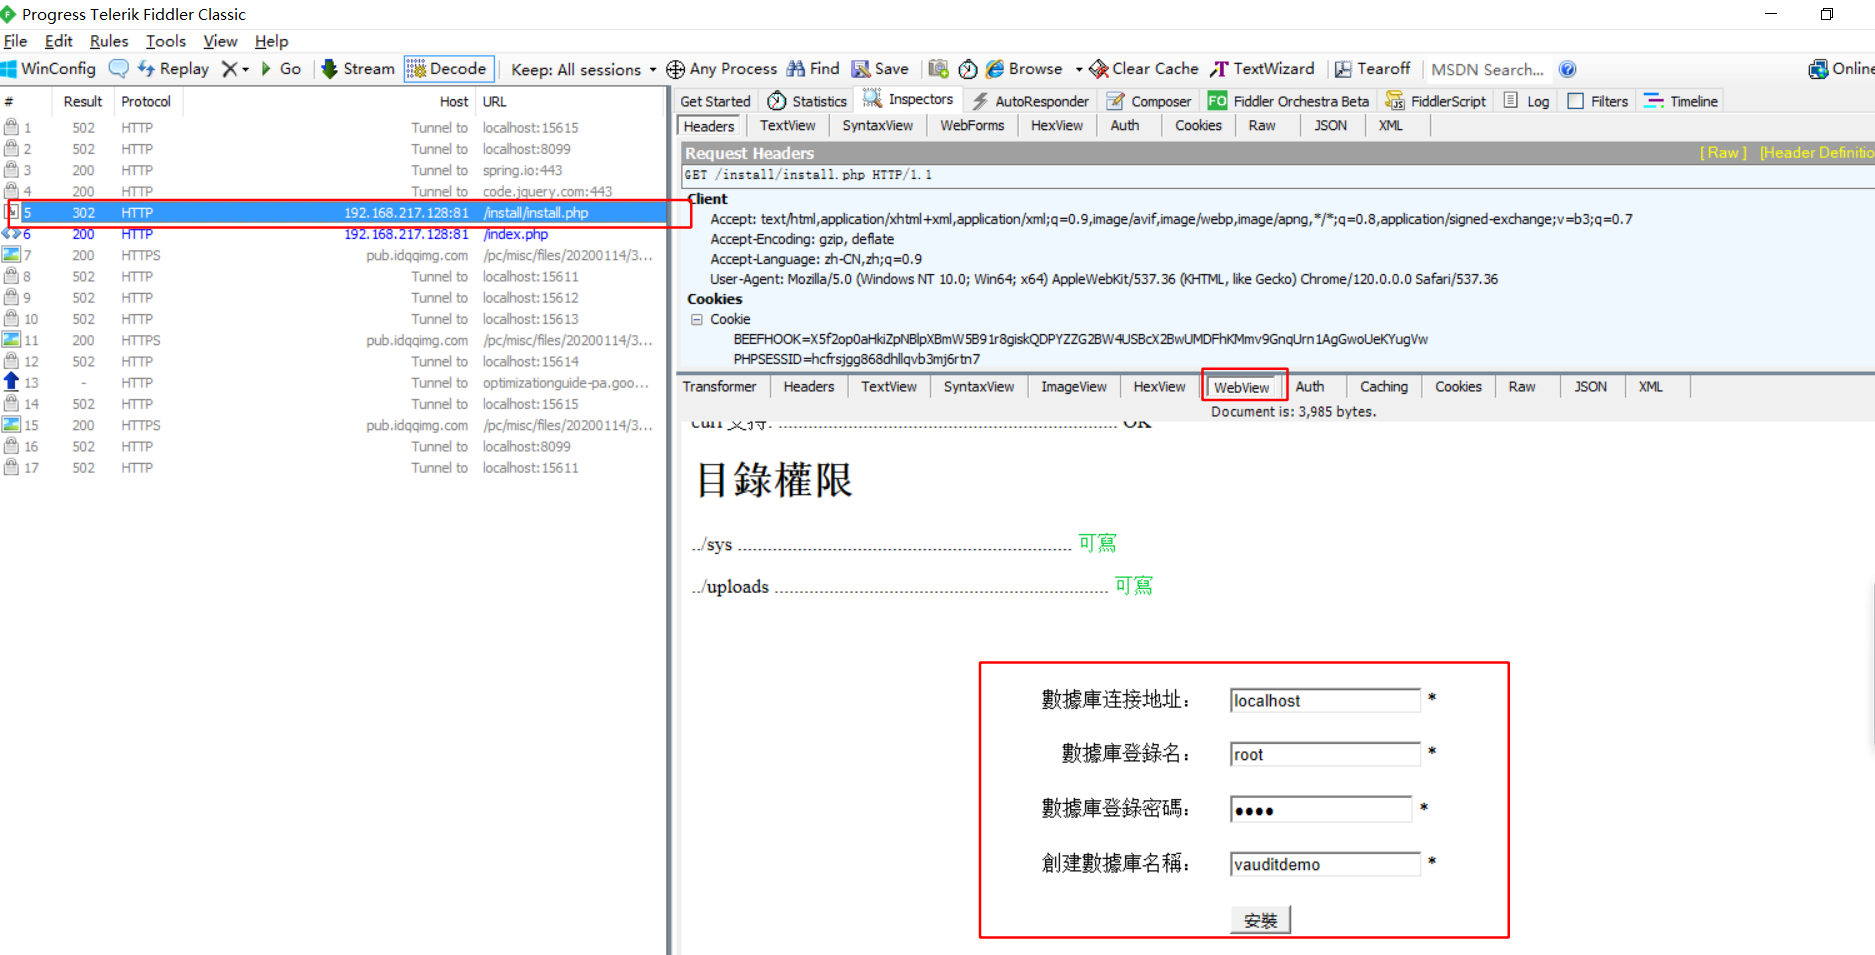1875x955 pixels.
Task: Switch to the Statistics tab
Action: tap(808, 101)
